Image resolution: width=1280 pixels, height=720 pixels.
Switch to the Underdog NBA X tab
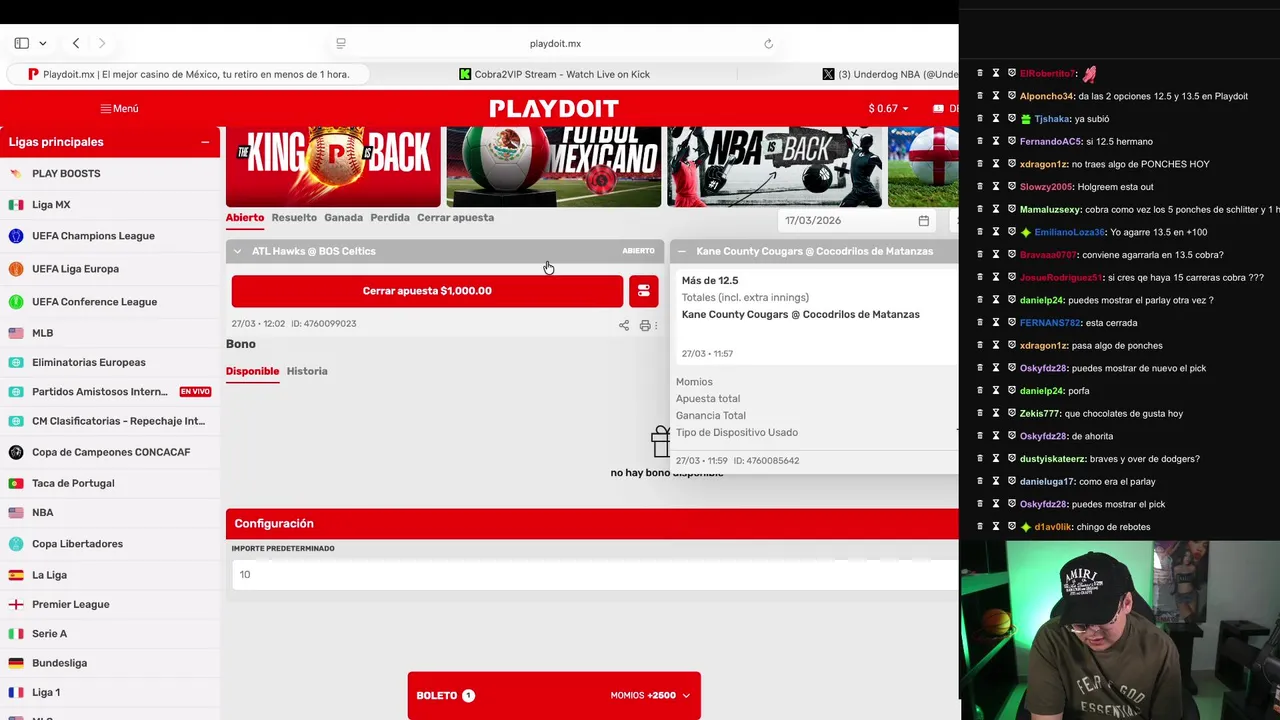tap(890, 74)
